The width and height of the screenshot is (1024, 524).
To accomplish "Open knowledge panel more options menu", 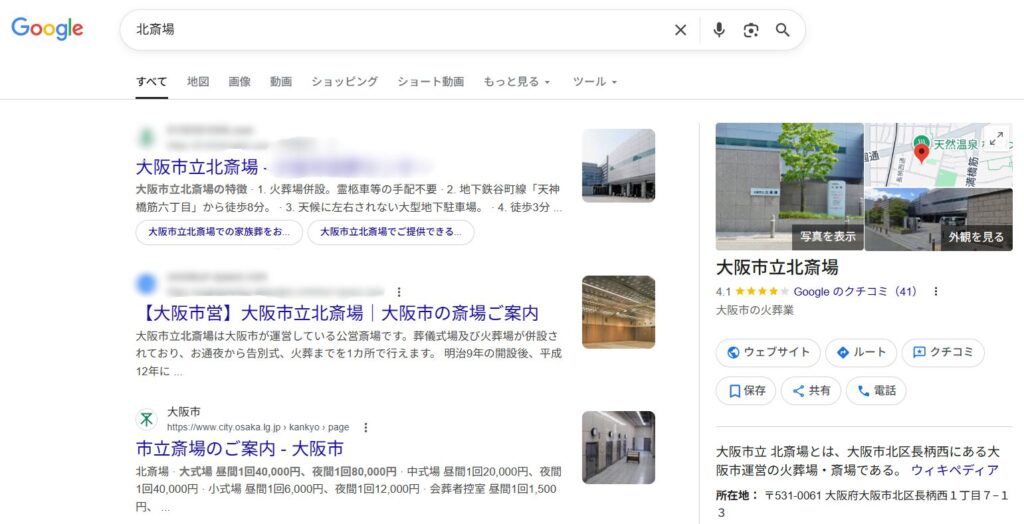I will 936,291.
